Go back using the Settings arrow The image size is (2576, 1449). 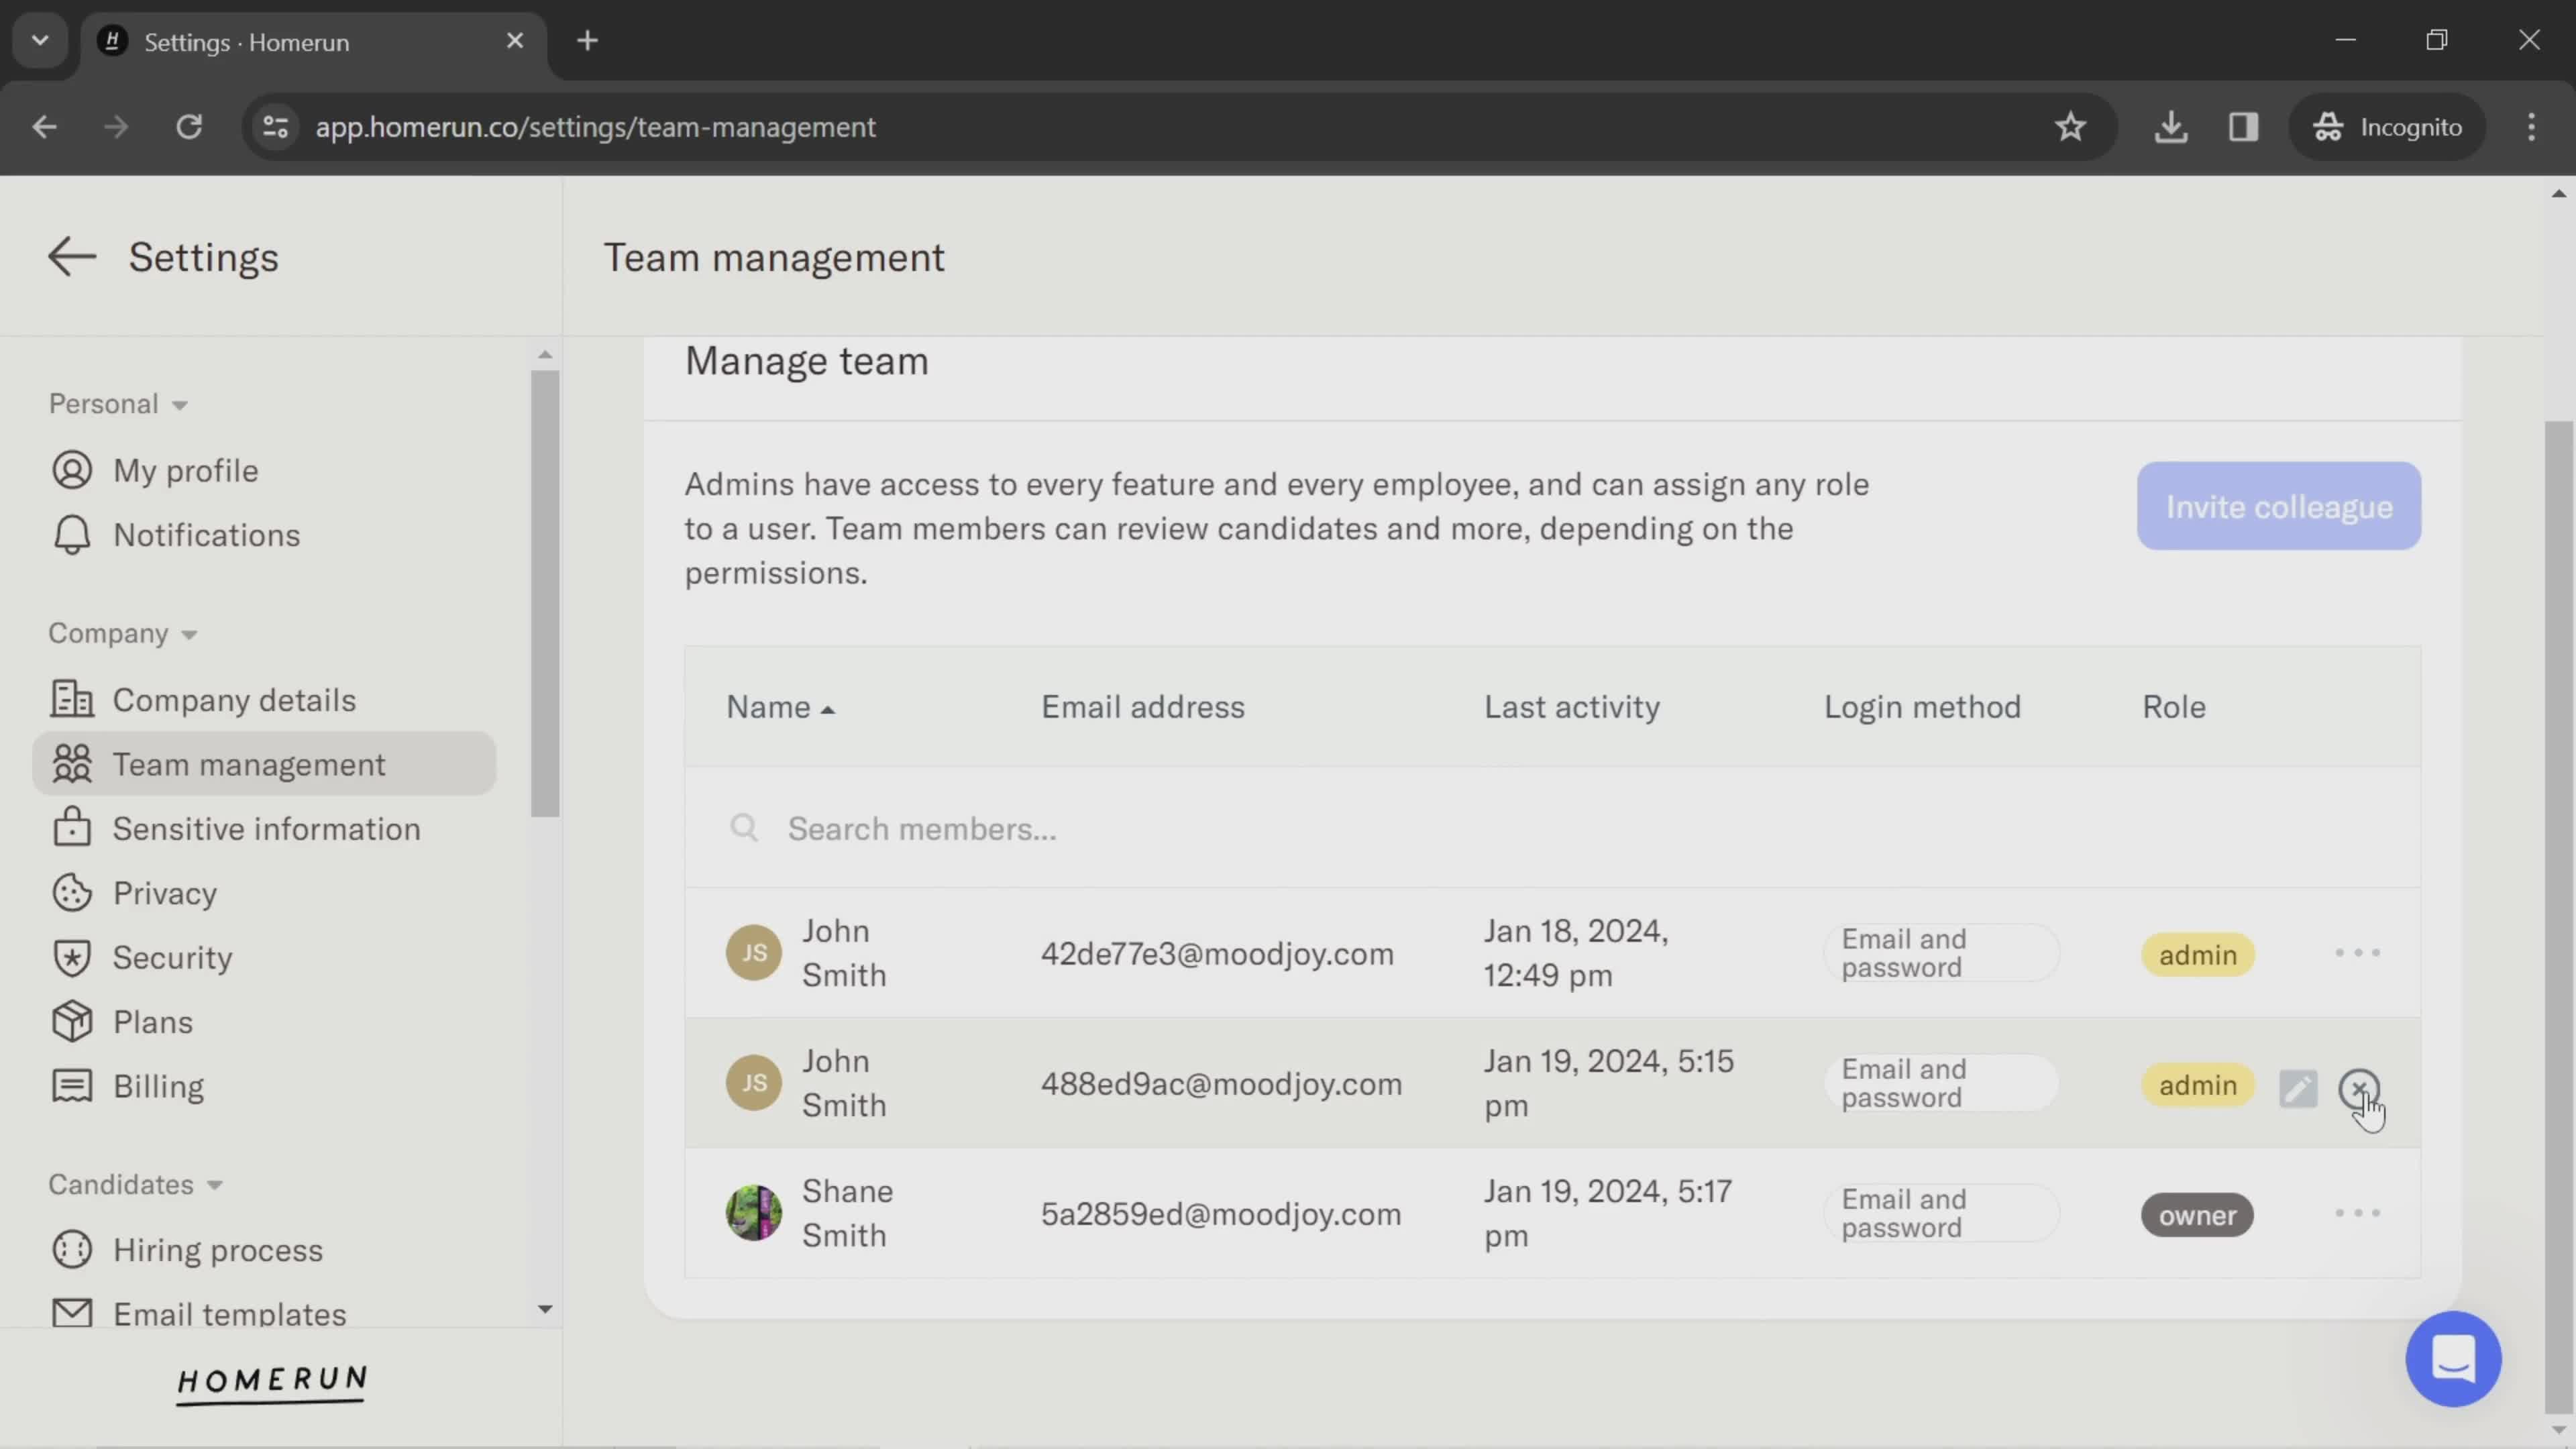tap(72, 257)
